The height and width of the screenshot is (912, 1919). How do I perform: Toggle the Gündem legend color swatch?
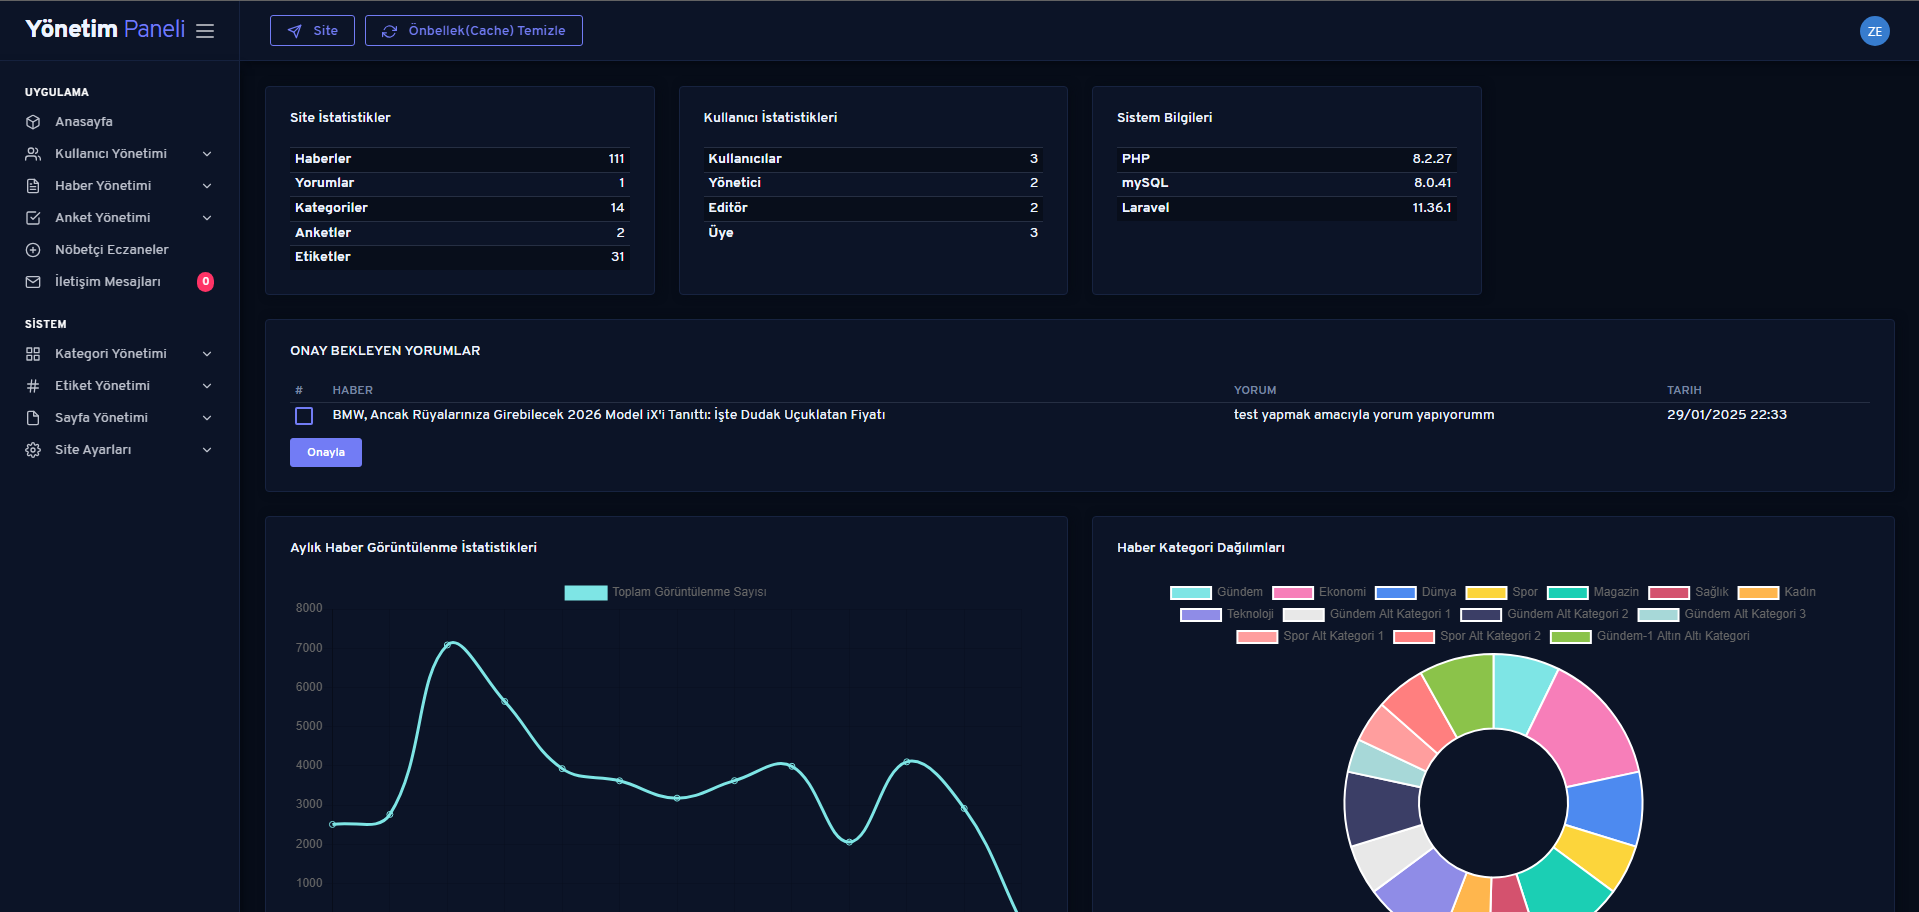[1191, 593]
